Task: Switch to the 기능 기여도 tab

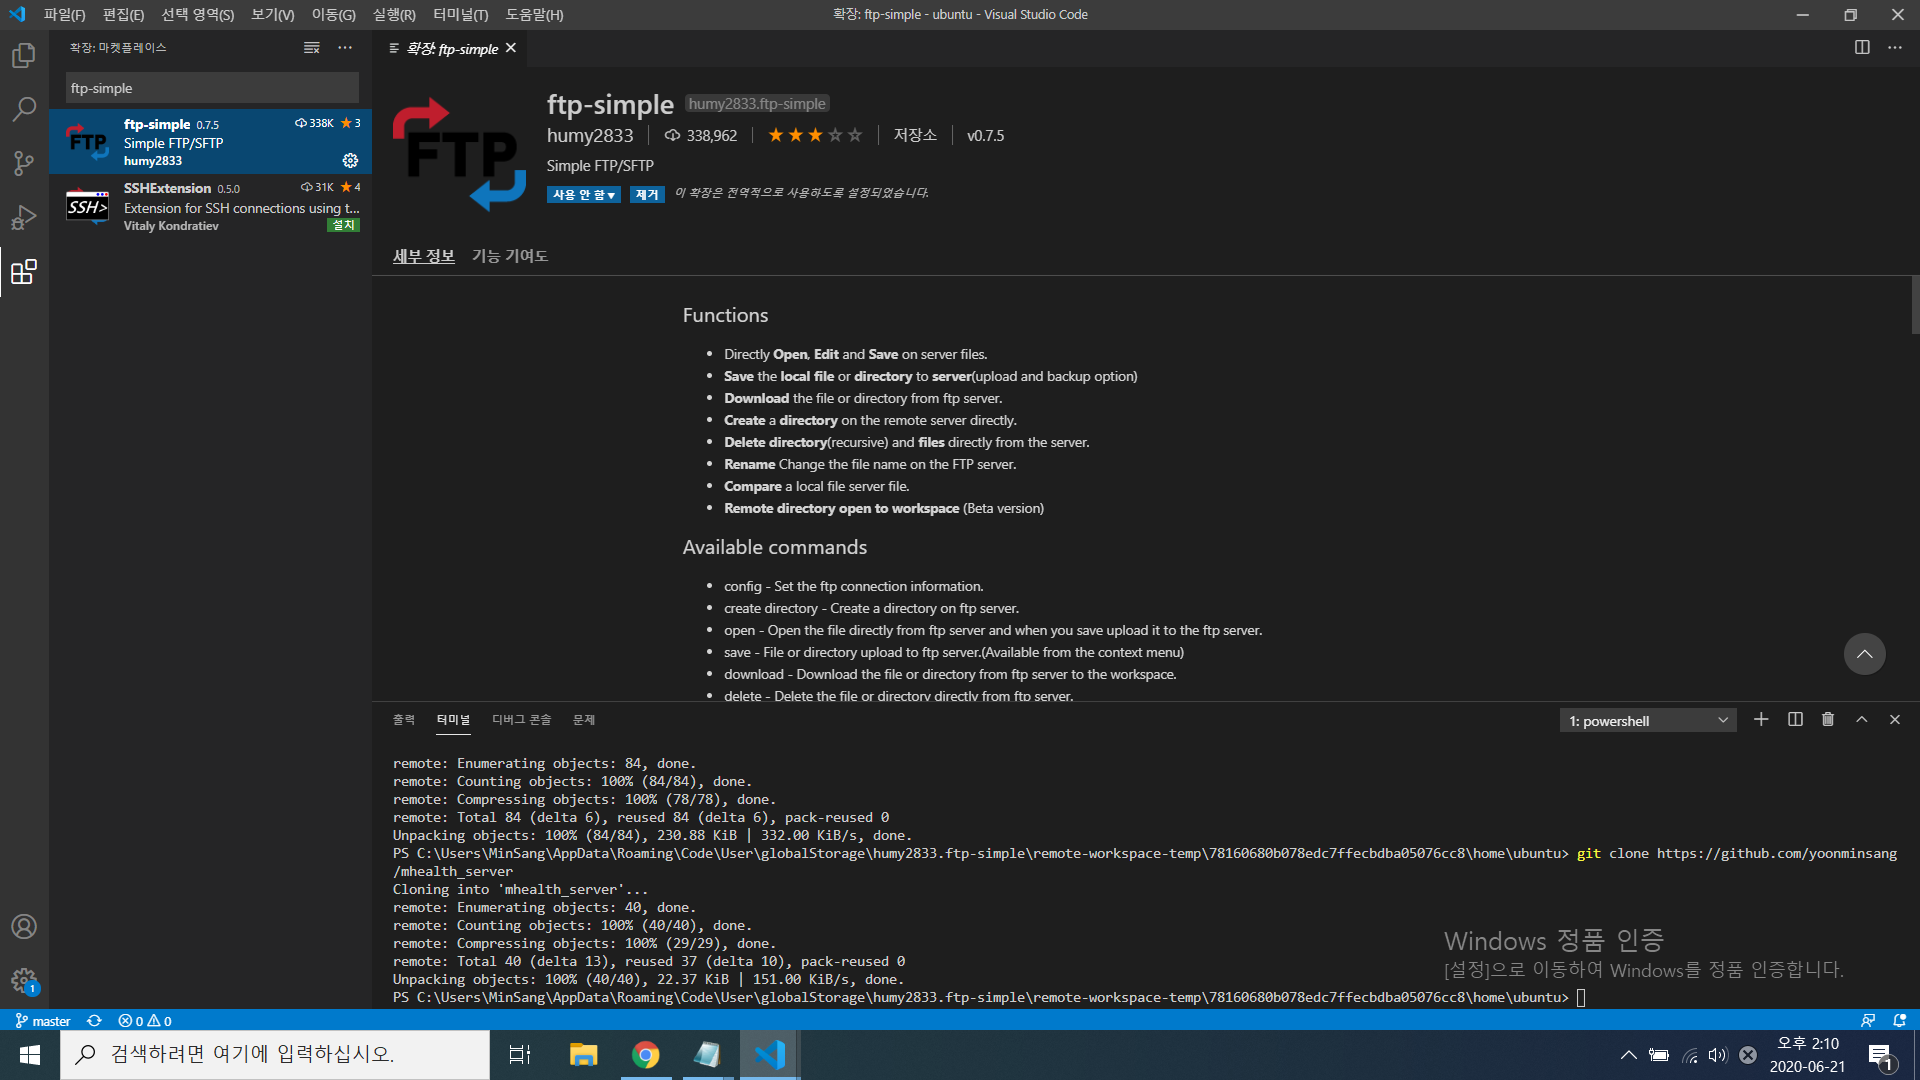Action: (x=510, y=256)
